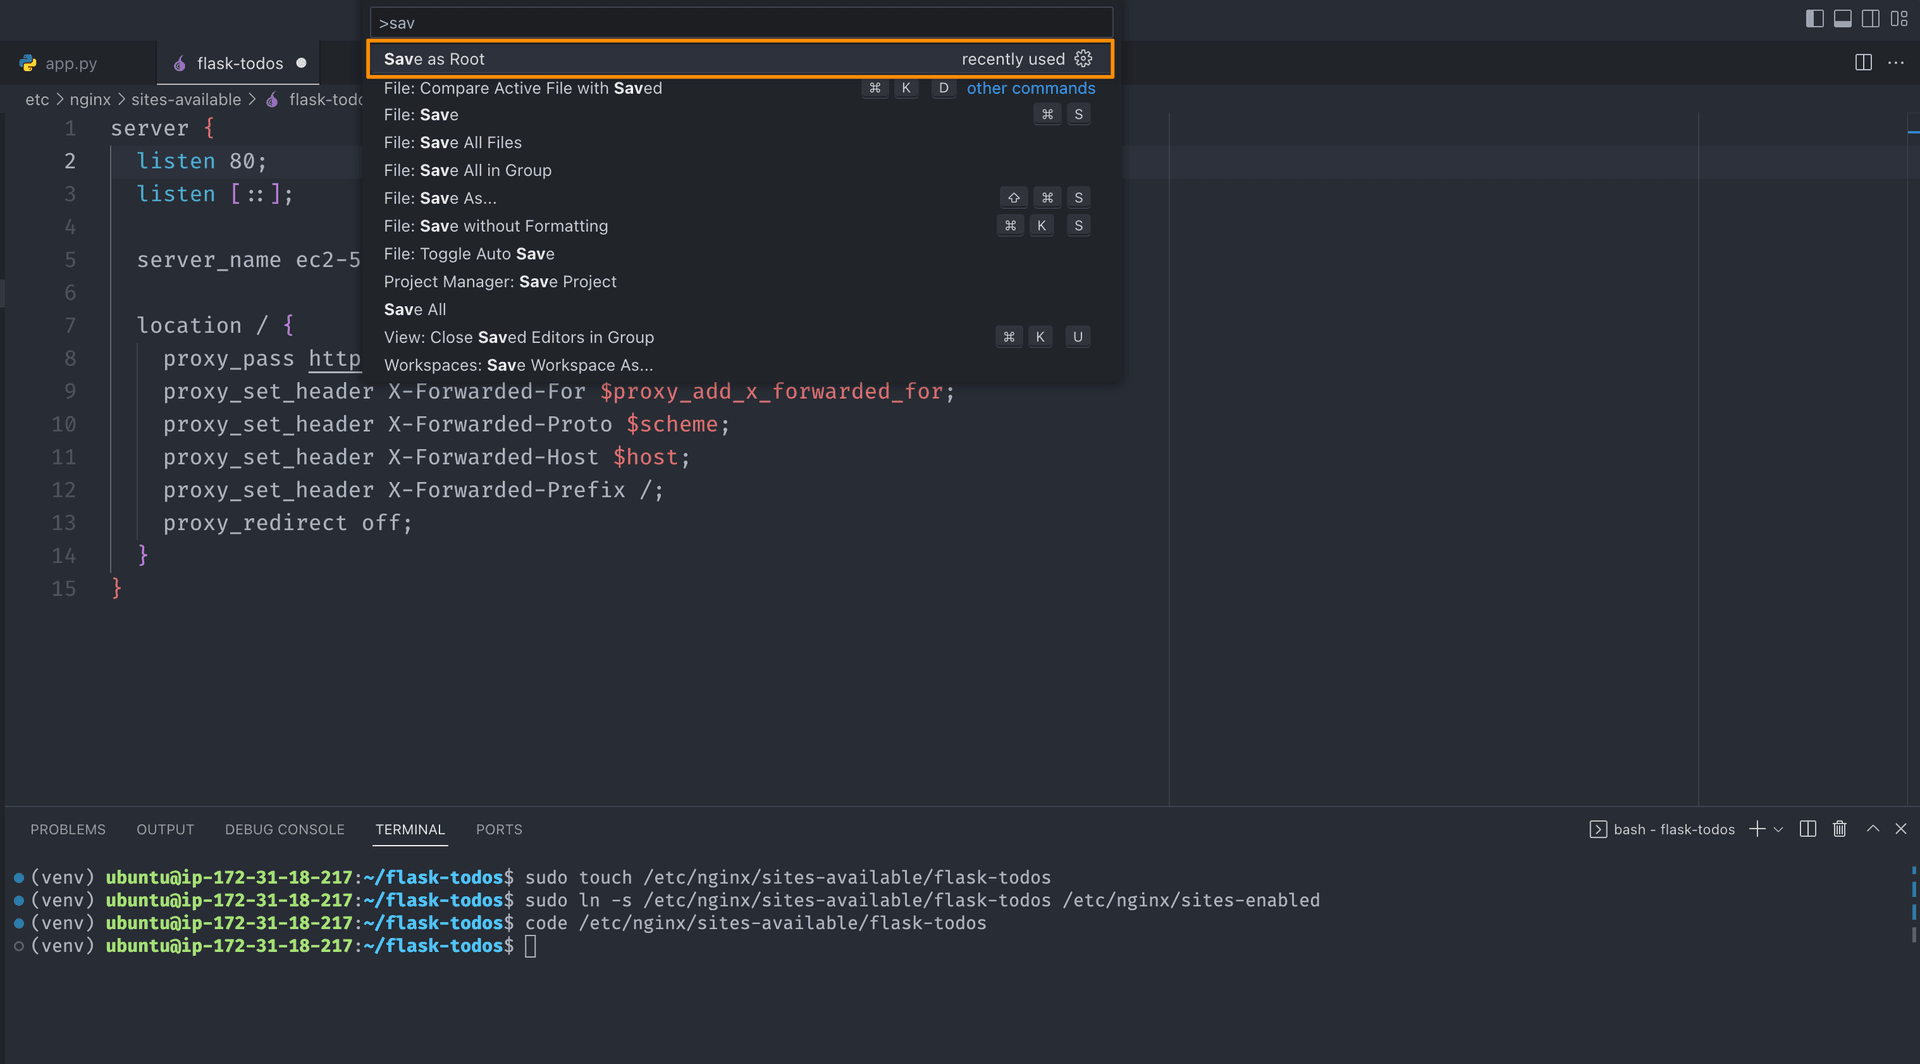Click etc breadcrumb segment
Viewport: 1920px width, 1064px height.
pos(37,100)
